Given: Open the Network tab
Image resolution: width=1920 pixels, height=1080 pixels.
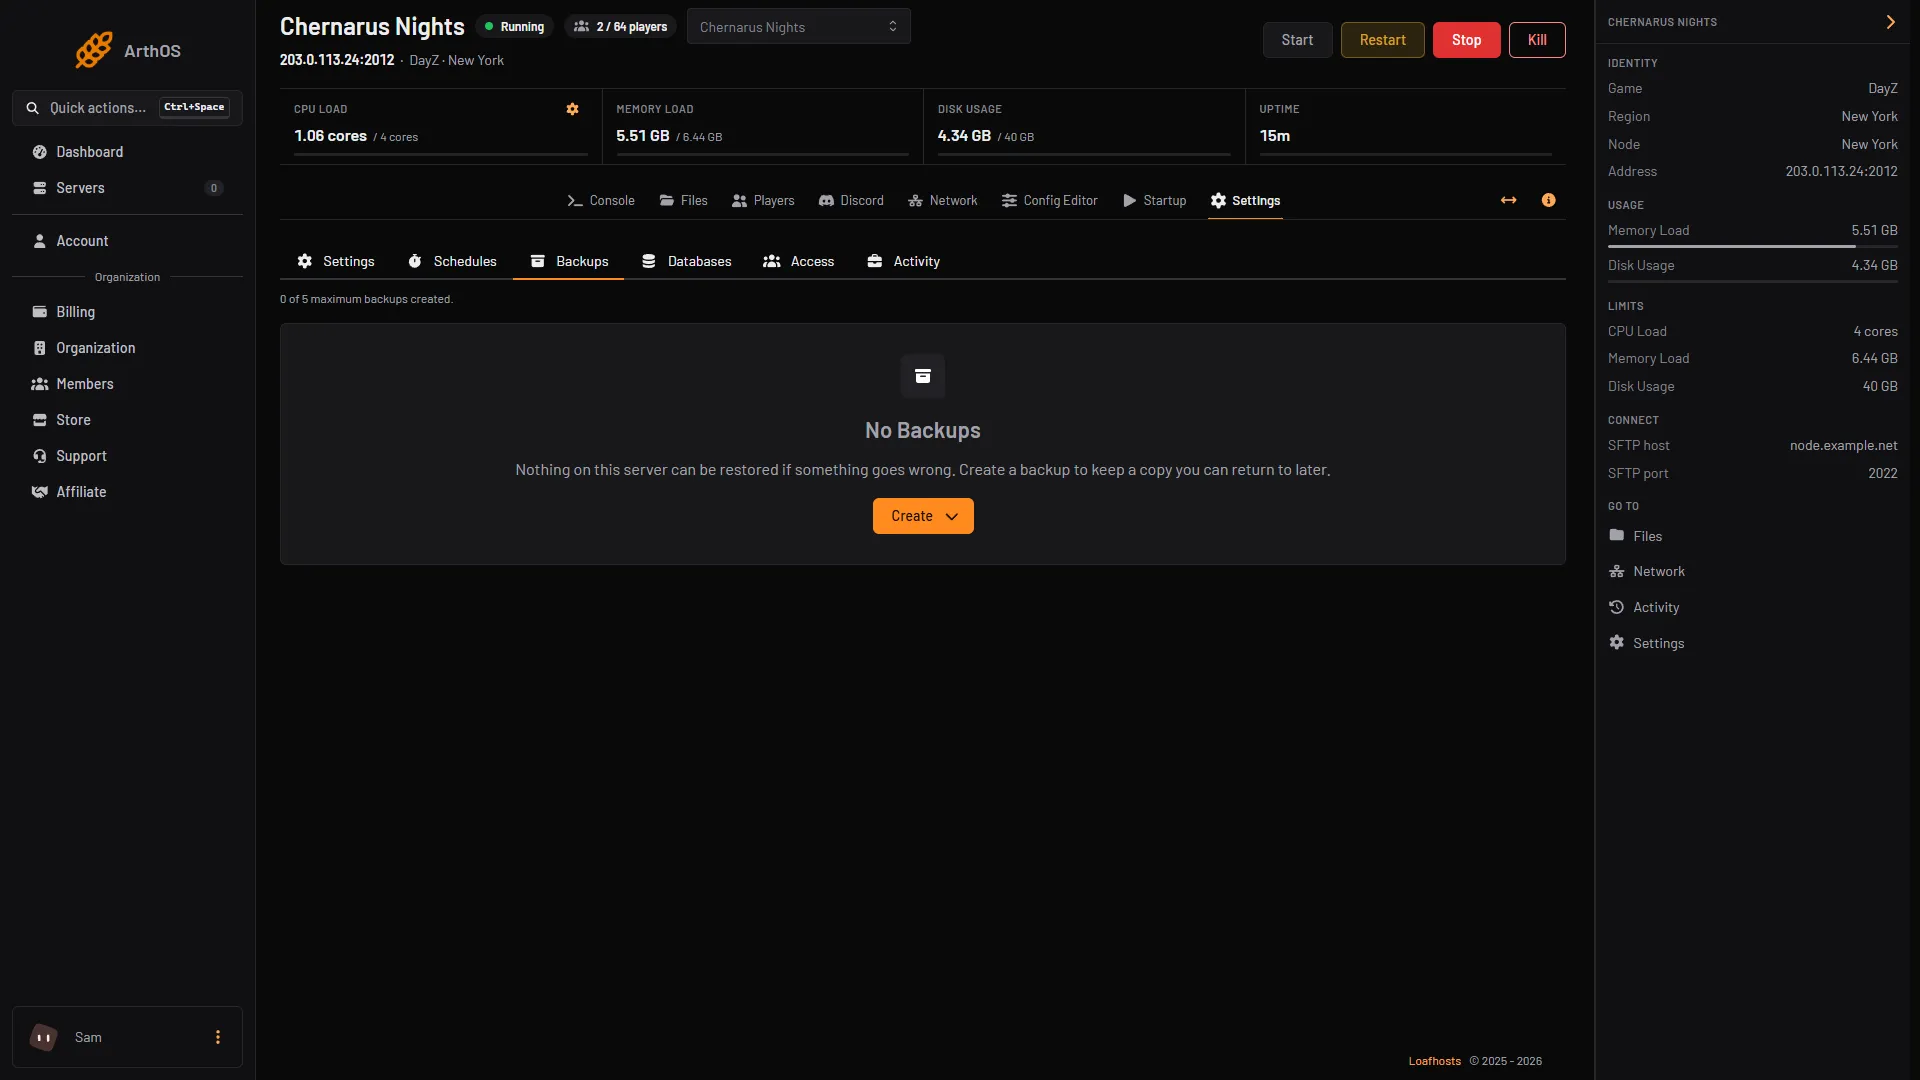Looking at the screenshot, I should 942,201.
